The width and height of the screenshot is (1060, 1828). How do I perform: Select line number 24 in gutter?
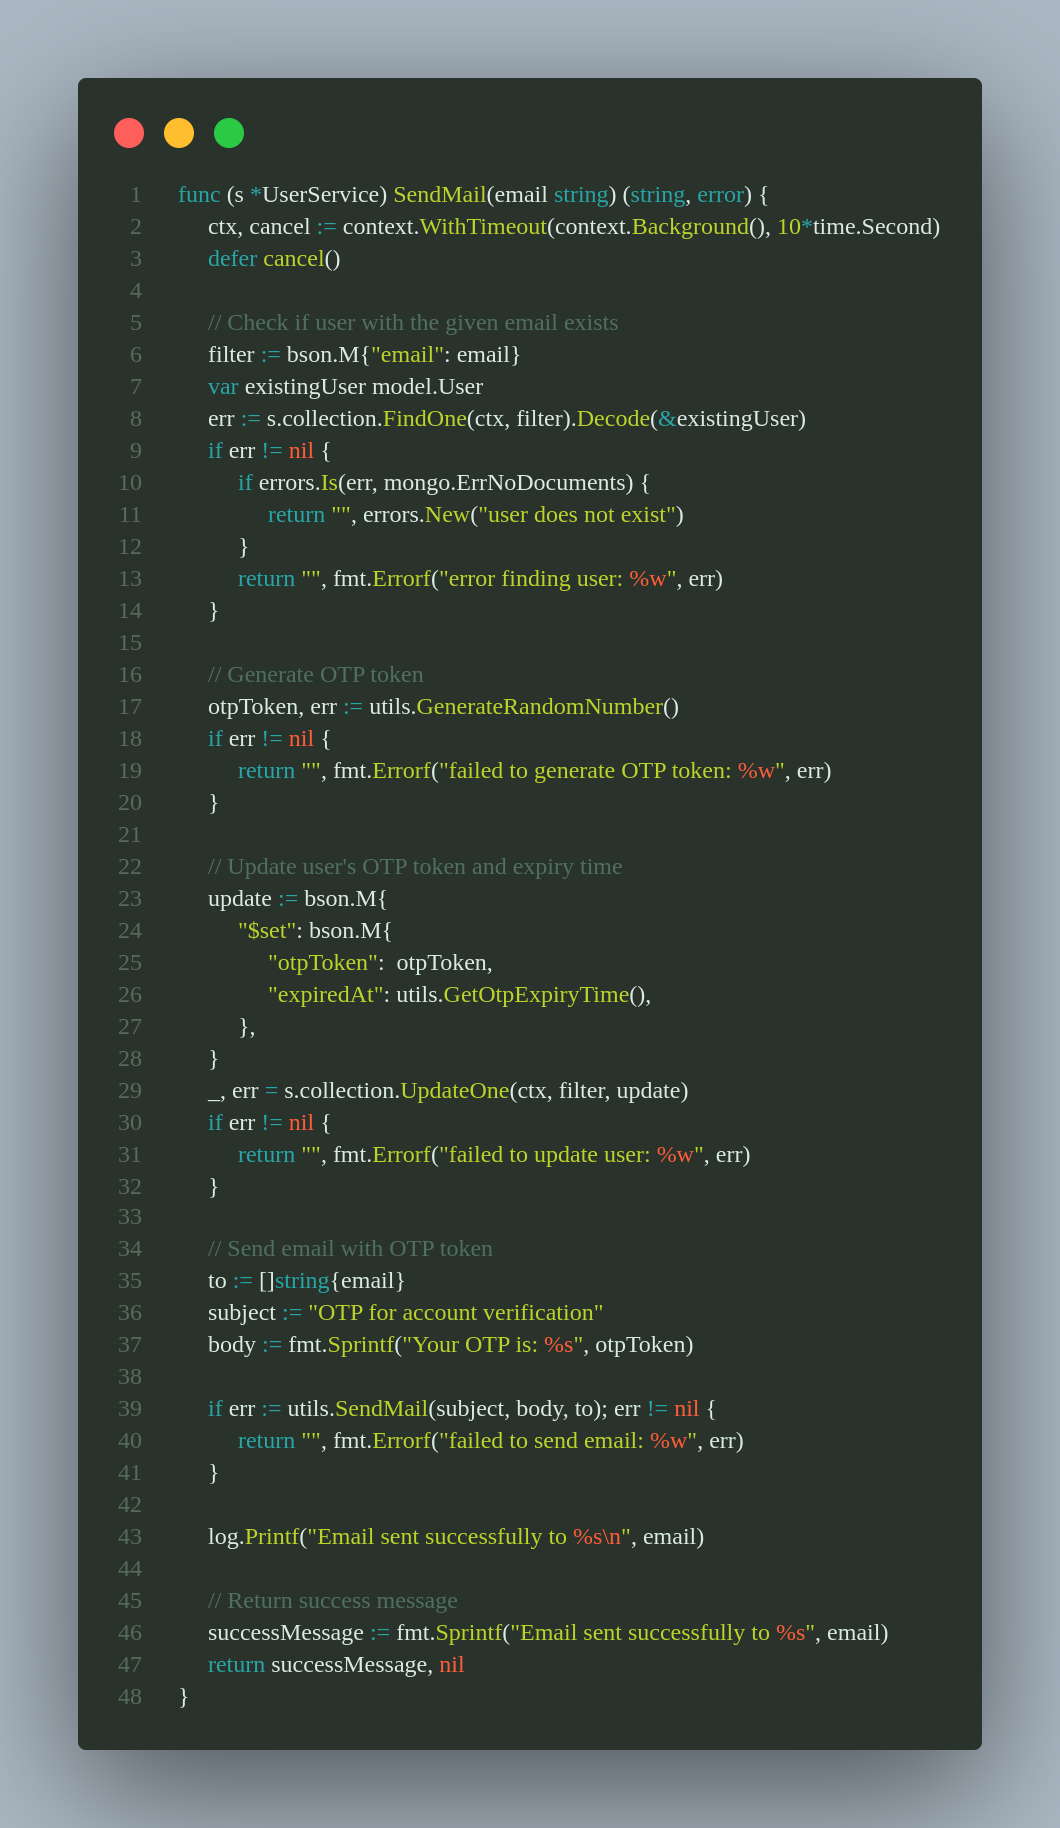click(130, 931)
